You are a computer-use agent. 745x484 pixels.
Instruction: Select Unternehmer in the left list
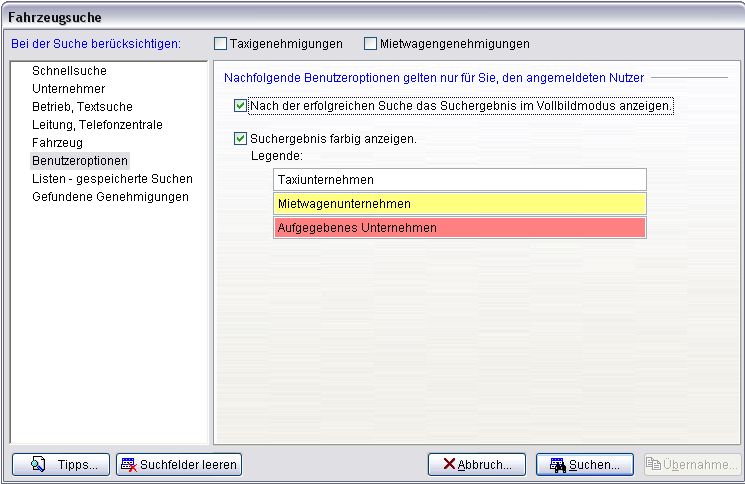68,89
